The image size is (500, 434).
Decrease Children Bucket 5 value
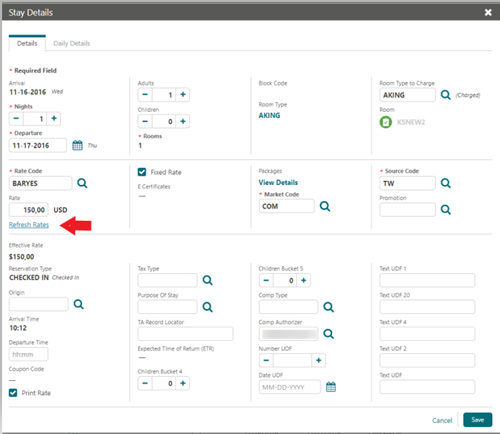tap(266, 280)
